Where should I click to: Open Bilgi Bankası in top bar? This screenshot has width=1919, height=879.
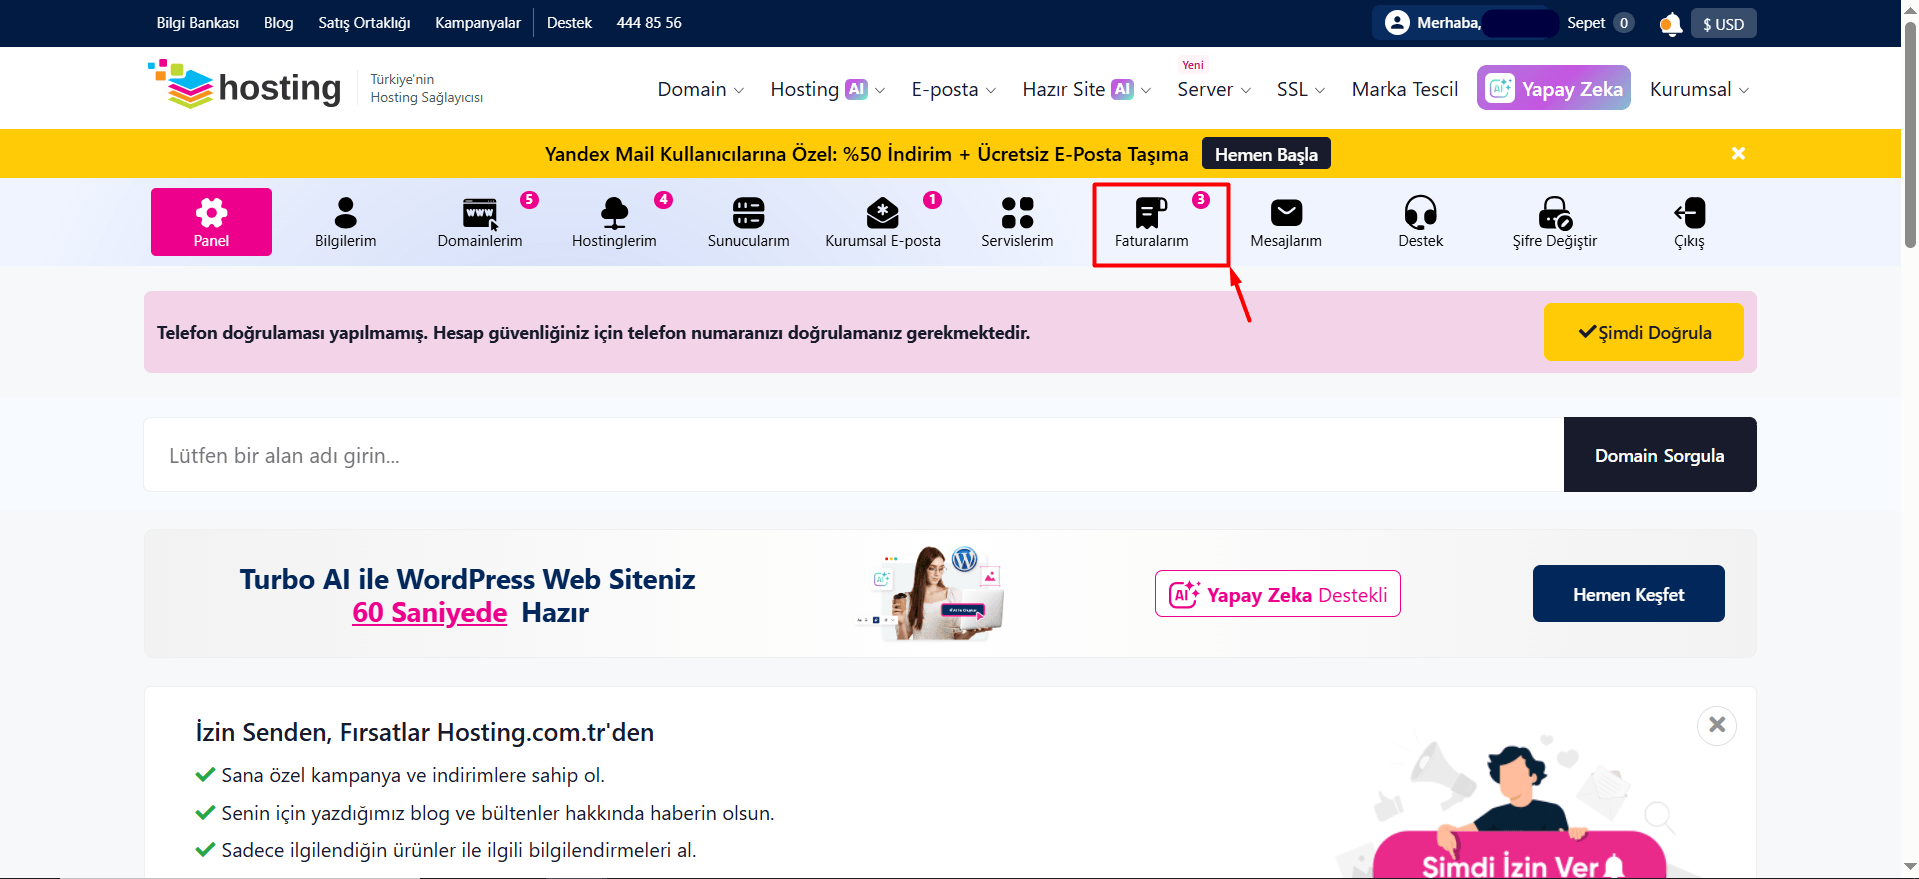(x=198, y=23)
